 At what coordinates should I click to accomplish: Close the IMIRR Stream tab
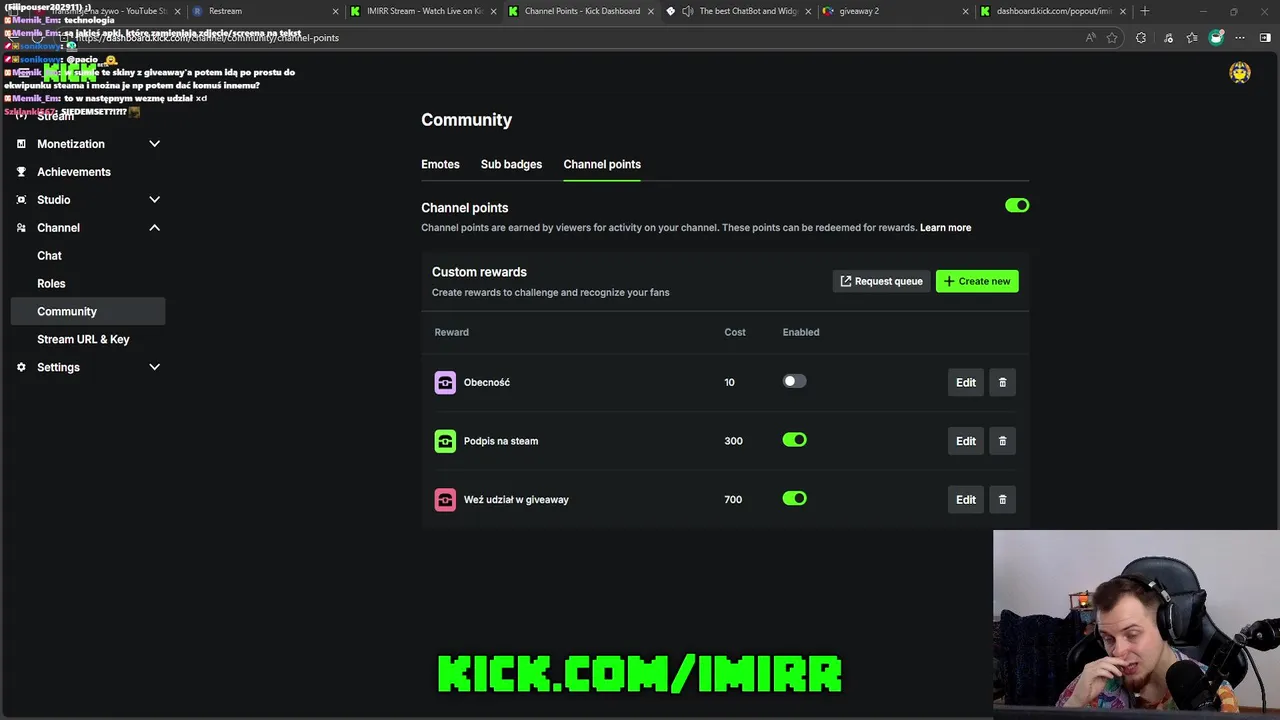coord(493,11)
